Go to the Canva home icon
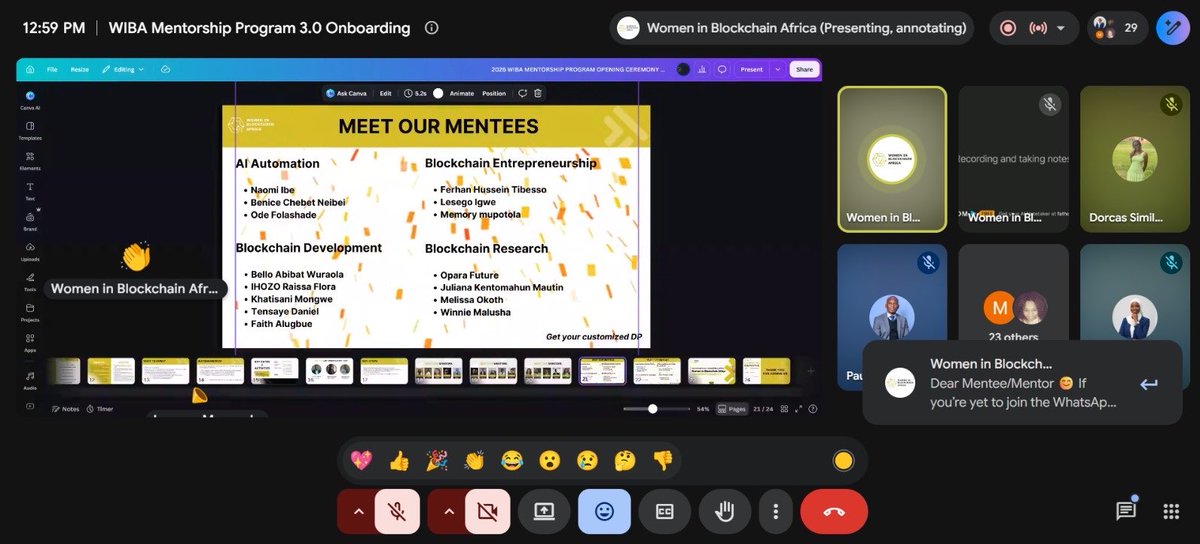The height and width of the screenshot is (544, 1200). click(x=29, y=69)
